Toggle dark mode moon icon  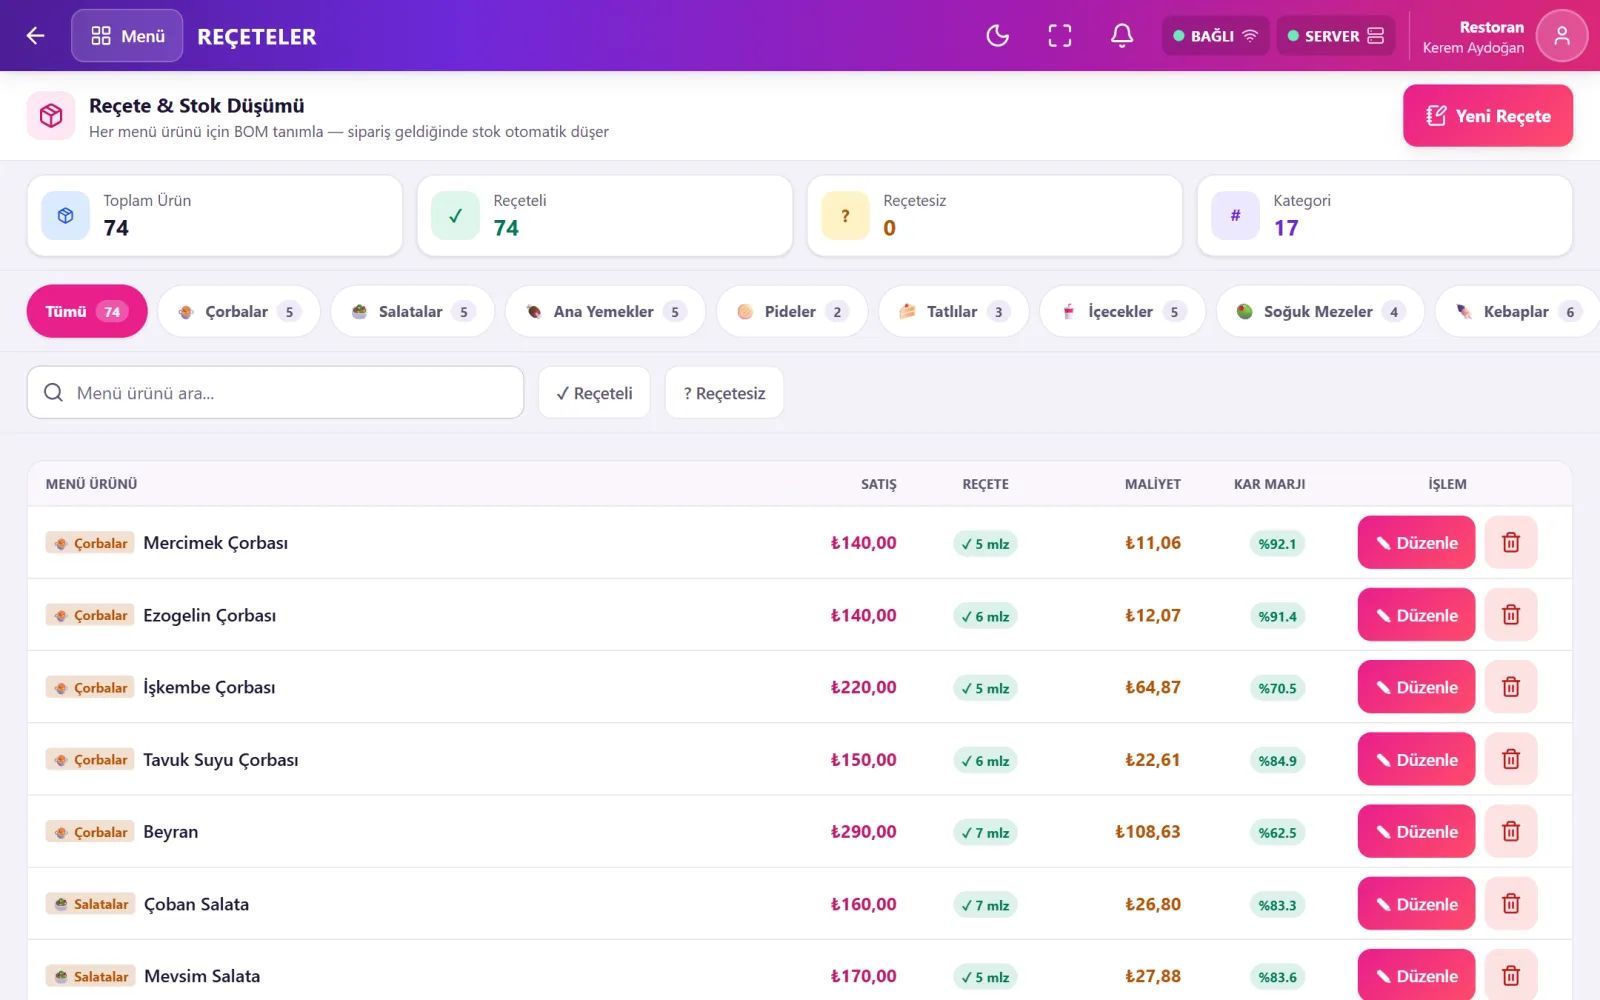pos(997,36)
